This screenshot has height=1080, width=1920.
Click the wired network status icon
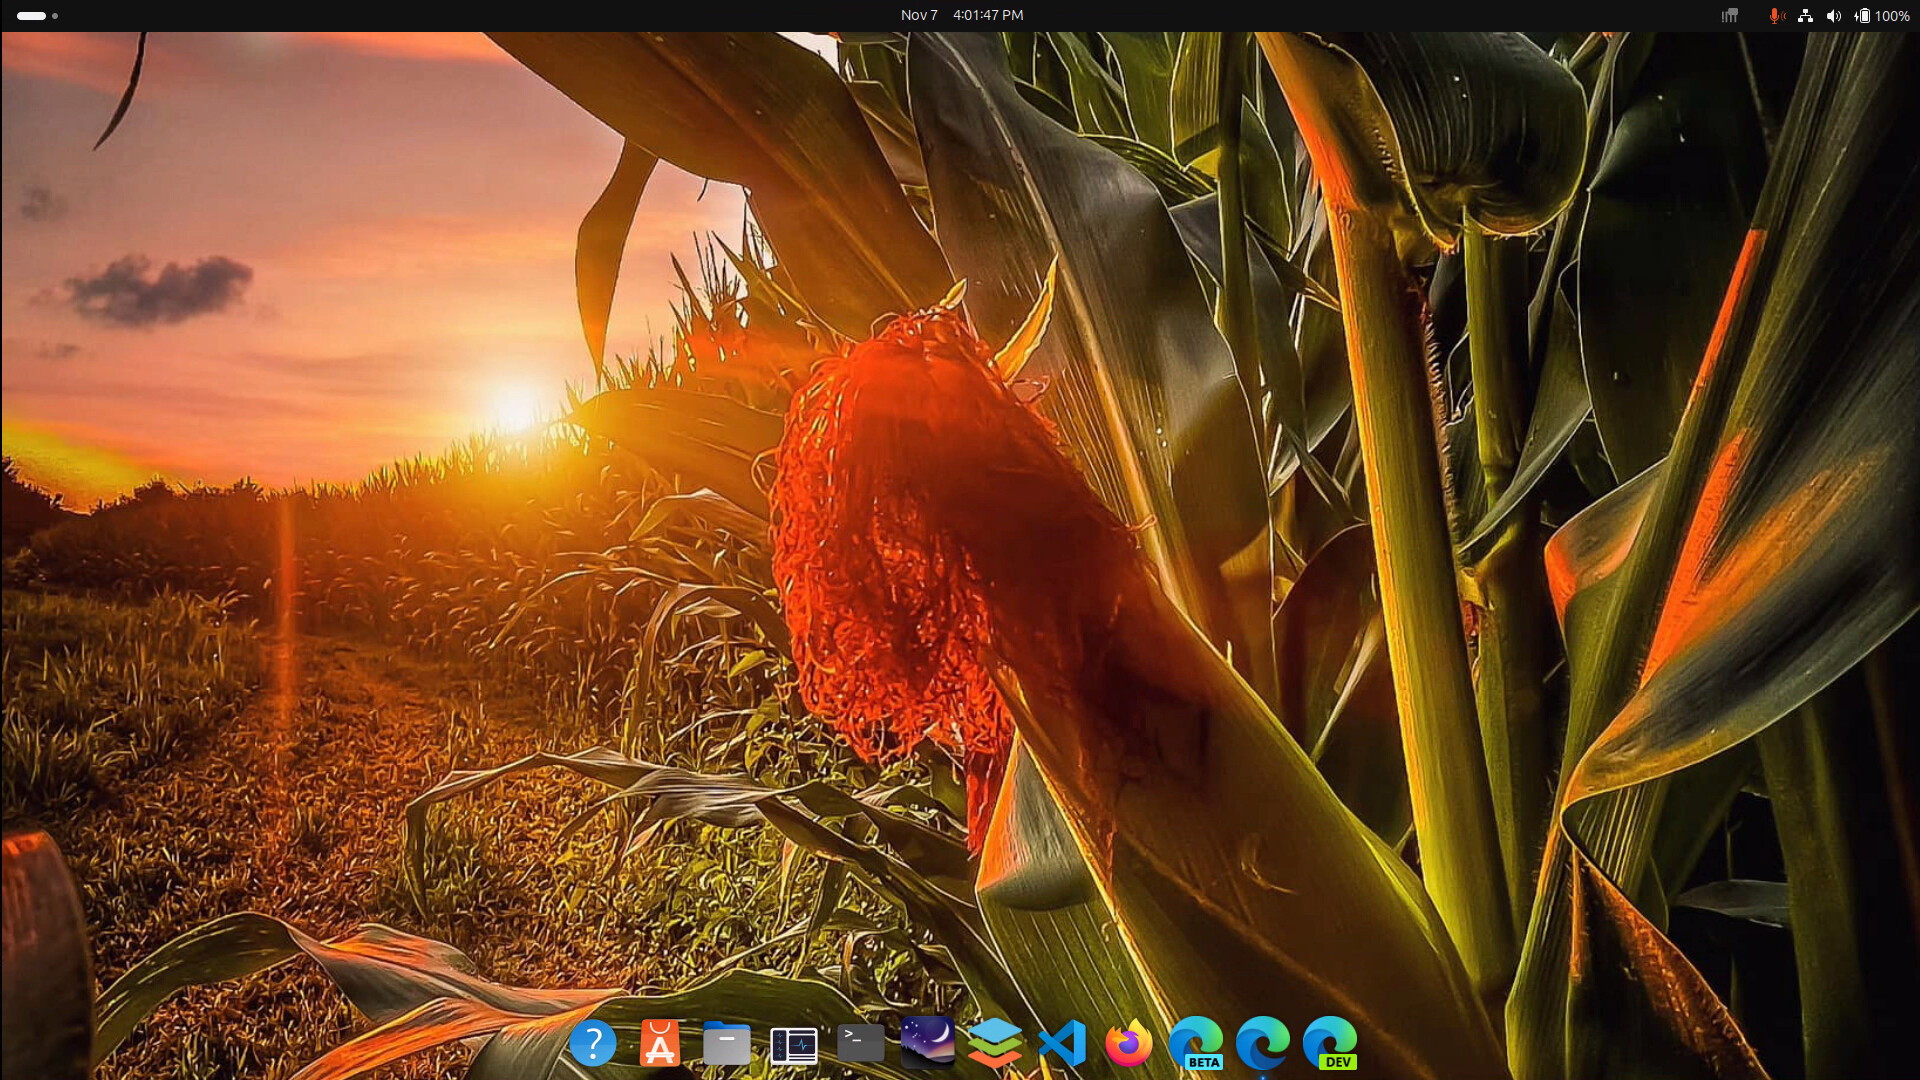coord(1805,15)
